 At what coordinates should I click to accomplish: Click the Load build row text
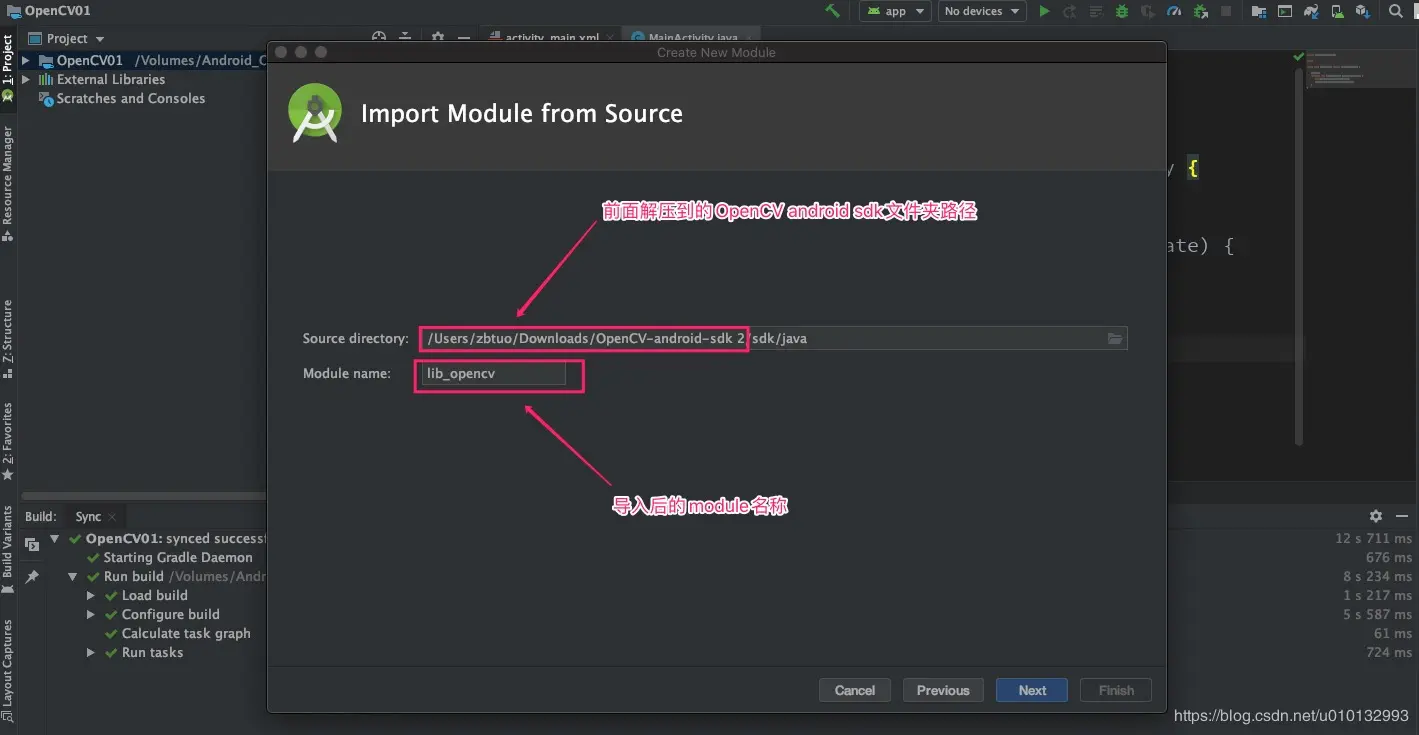154,596
